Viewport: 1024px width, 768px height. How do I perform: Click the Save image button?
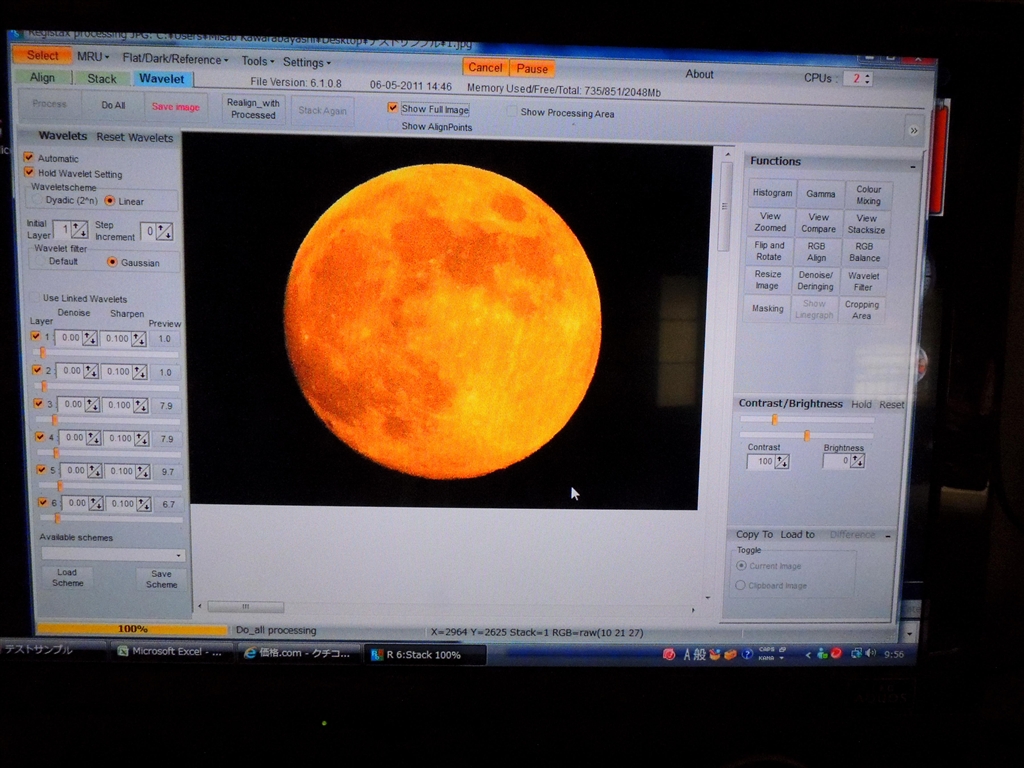[175, 107]
